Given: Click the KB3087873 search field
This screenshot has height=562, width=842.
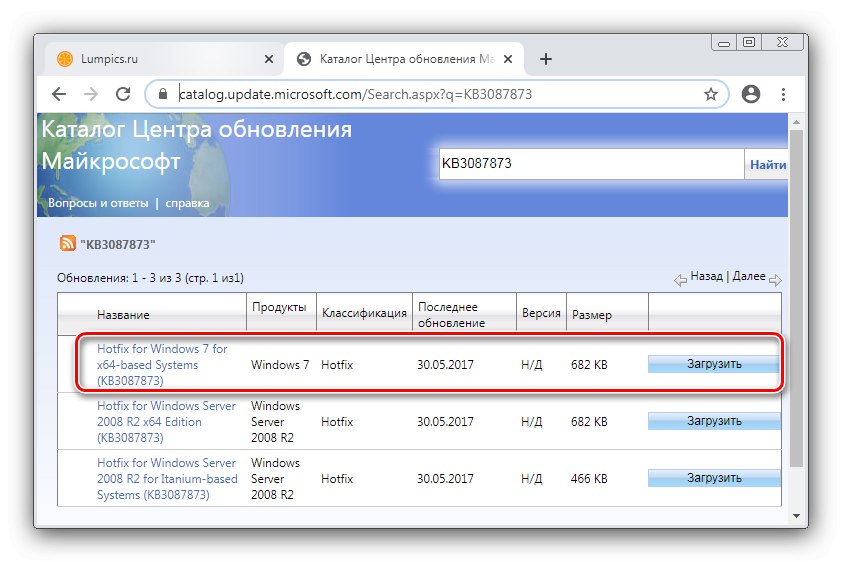Looking at the screenshot, I should [591, 164].
